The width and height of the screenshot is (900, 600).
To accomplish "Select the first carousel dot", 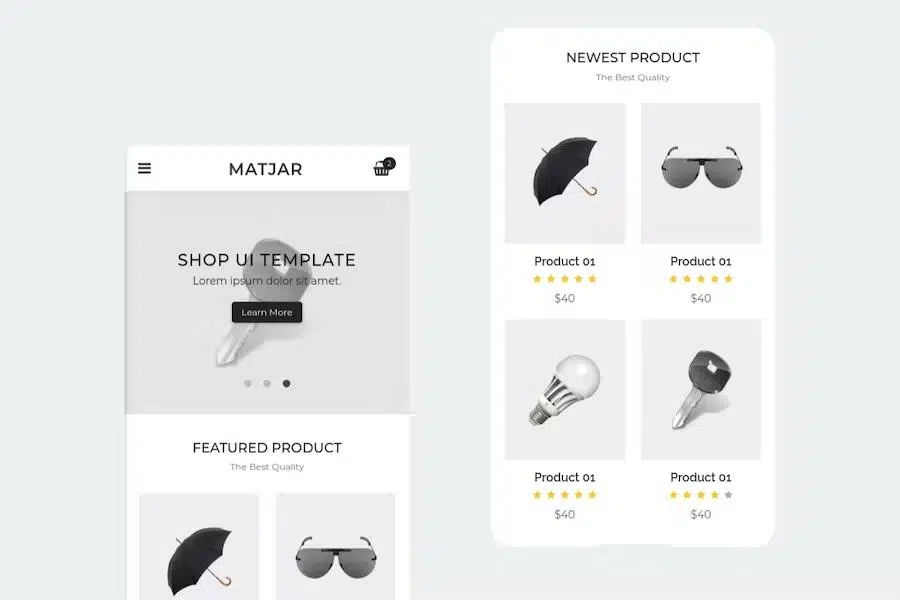I will tap(247, 384).
